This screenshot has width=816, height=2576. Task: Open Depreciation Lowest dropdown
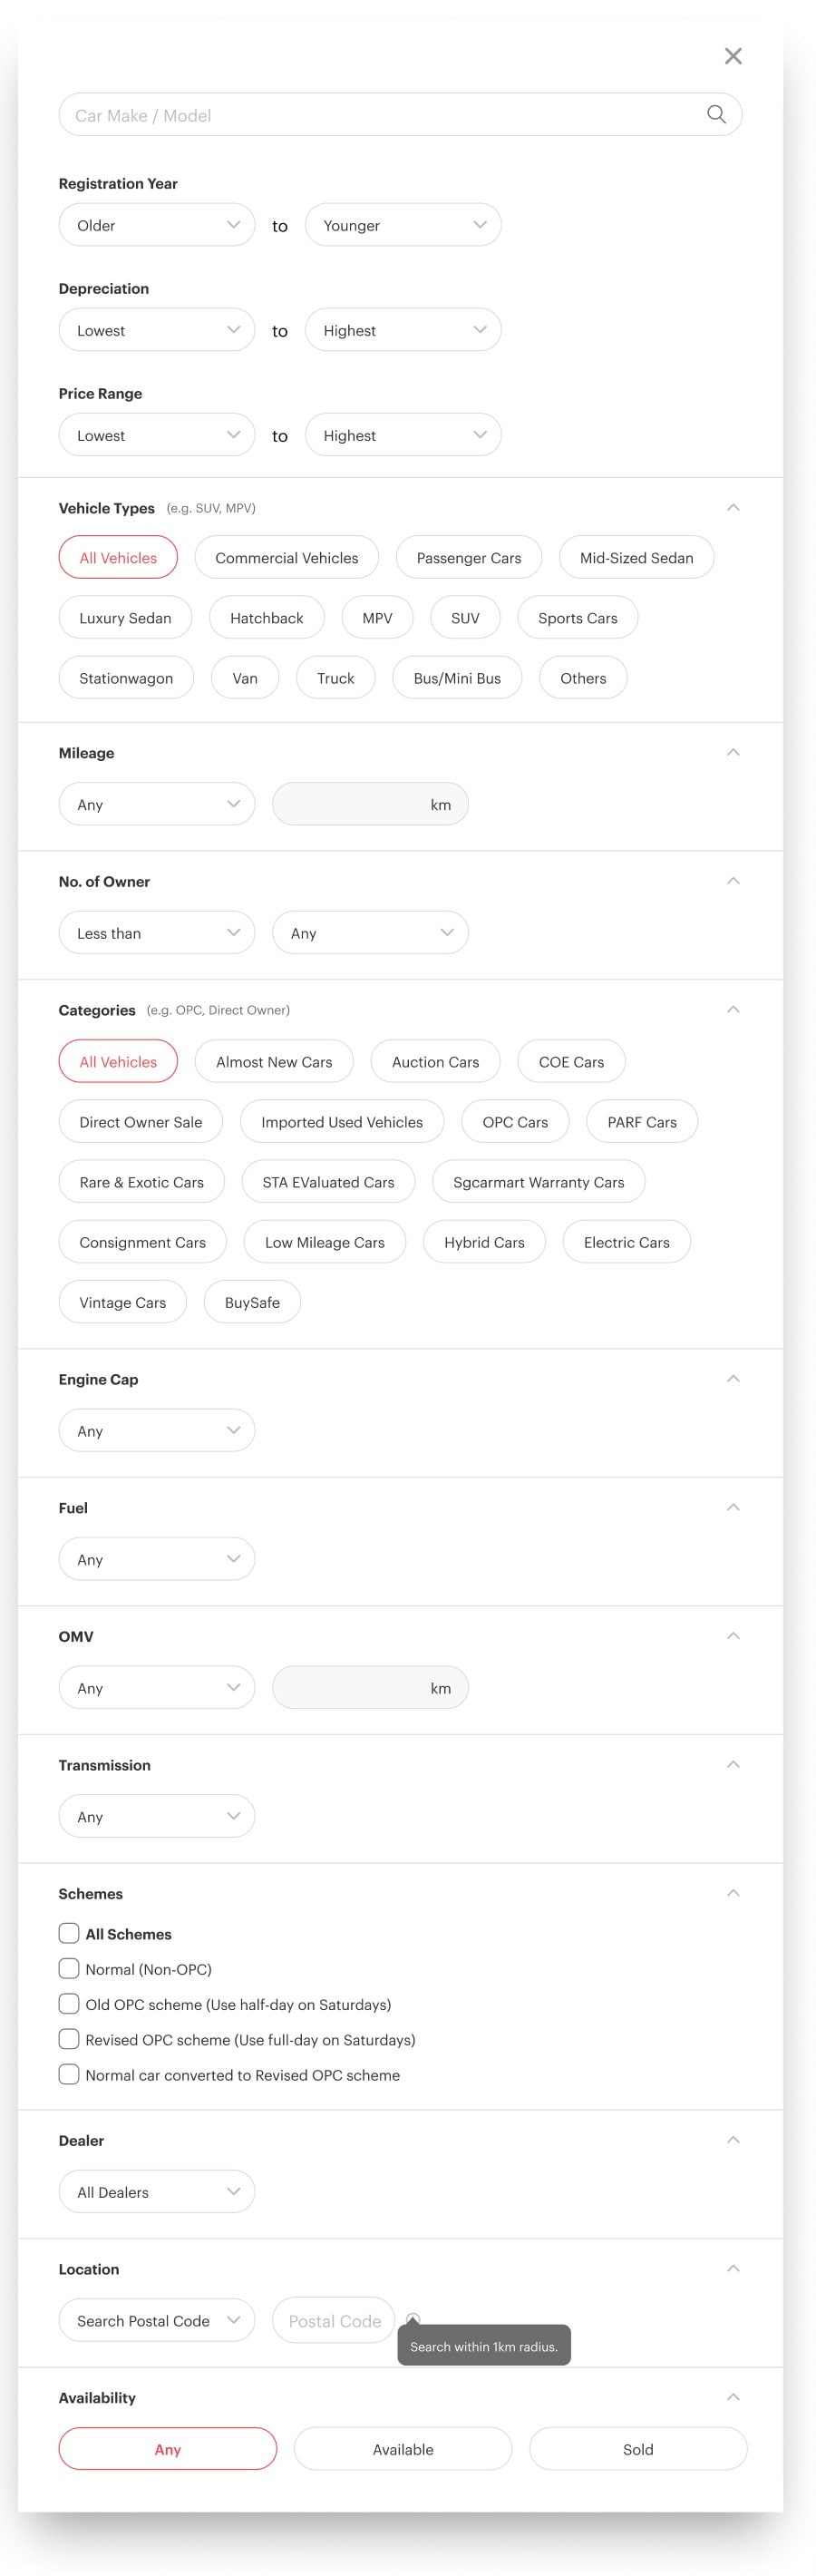point(157,330)
